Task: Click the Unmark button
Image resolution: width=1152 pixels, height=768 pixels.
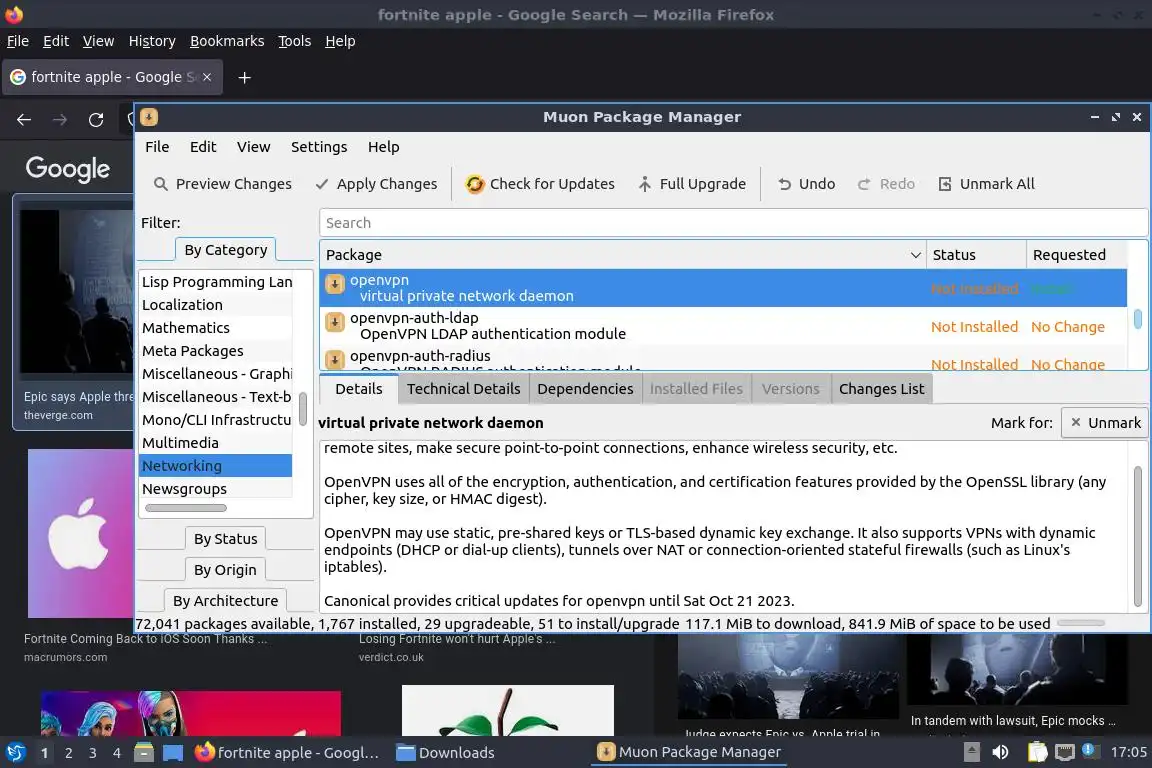Action: coord(1104,423)
